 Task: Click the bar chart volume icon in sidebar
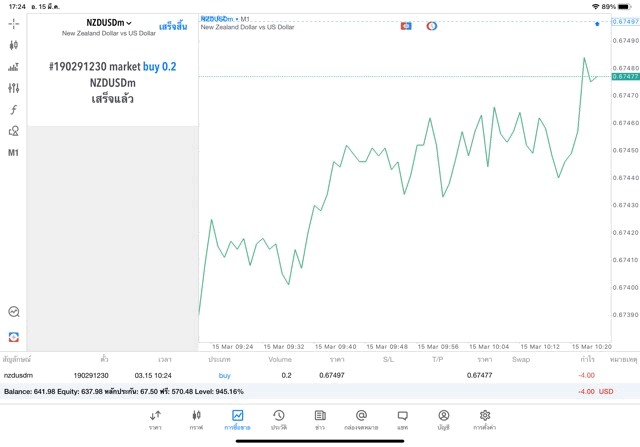pos(14,67)
